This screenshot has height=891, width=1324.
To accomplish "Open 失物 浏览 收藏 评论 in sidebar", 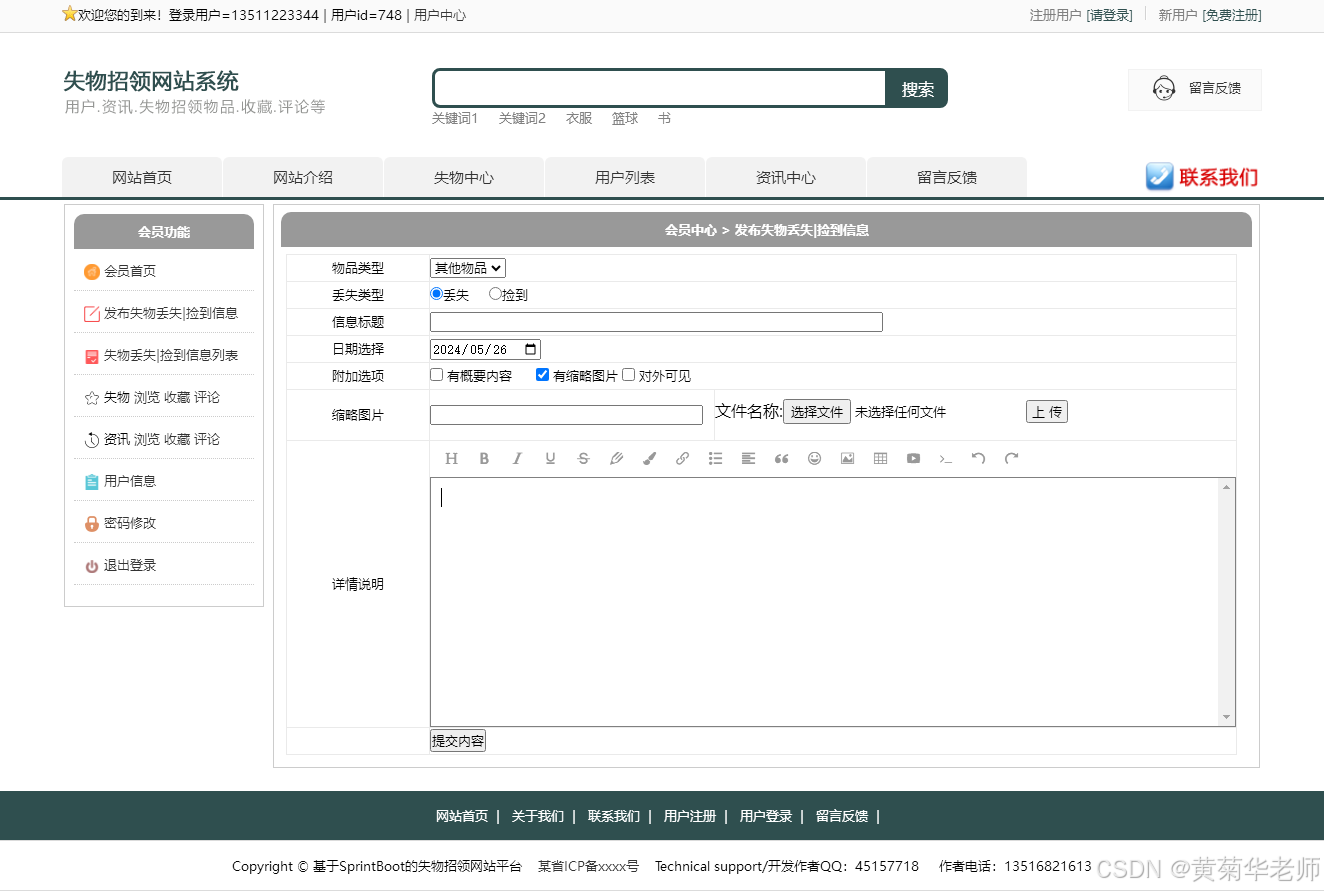I will click(162, 397).
